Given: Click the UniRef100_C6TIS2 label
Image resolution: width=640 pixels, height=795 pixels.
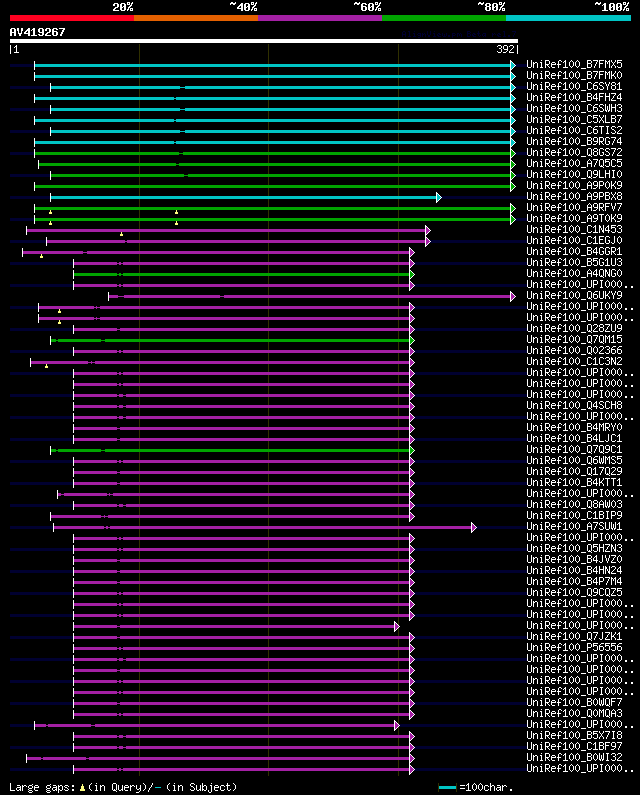Looking at the screenshot, I should pos(574,130).
